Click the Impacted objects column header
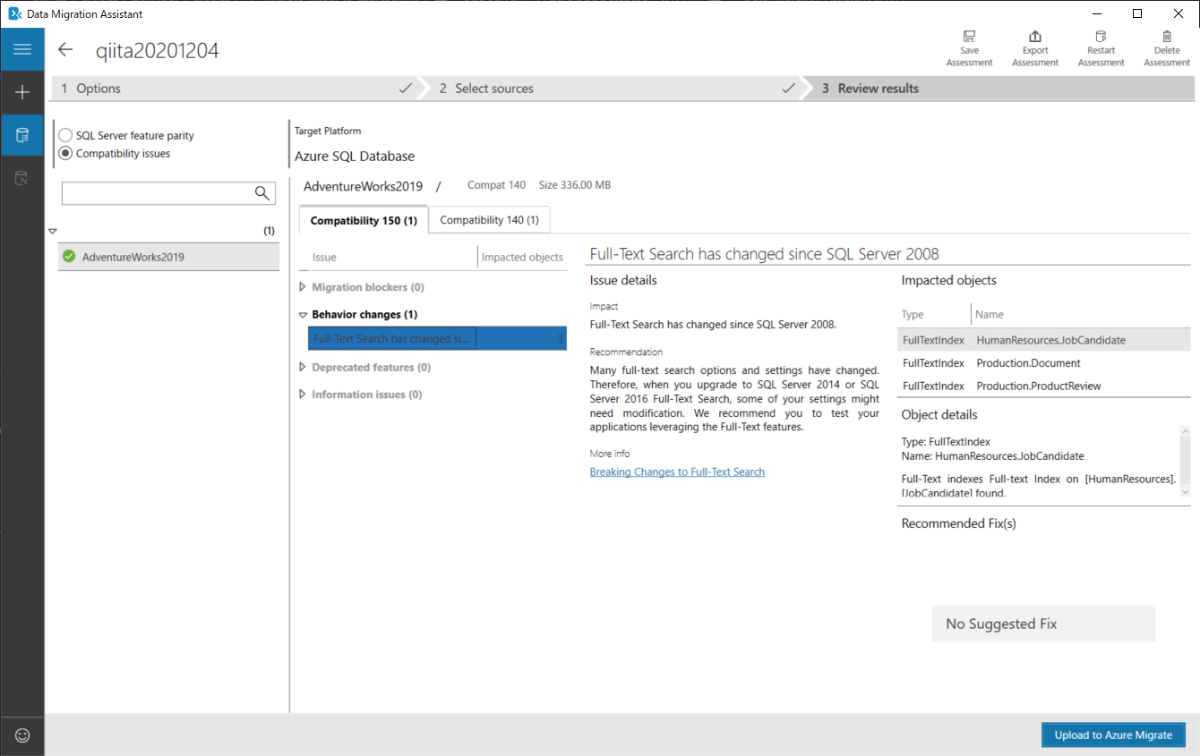The height and width of the screenshot is (756, 1200). point(522,257)
